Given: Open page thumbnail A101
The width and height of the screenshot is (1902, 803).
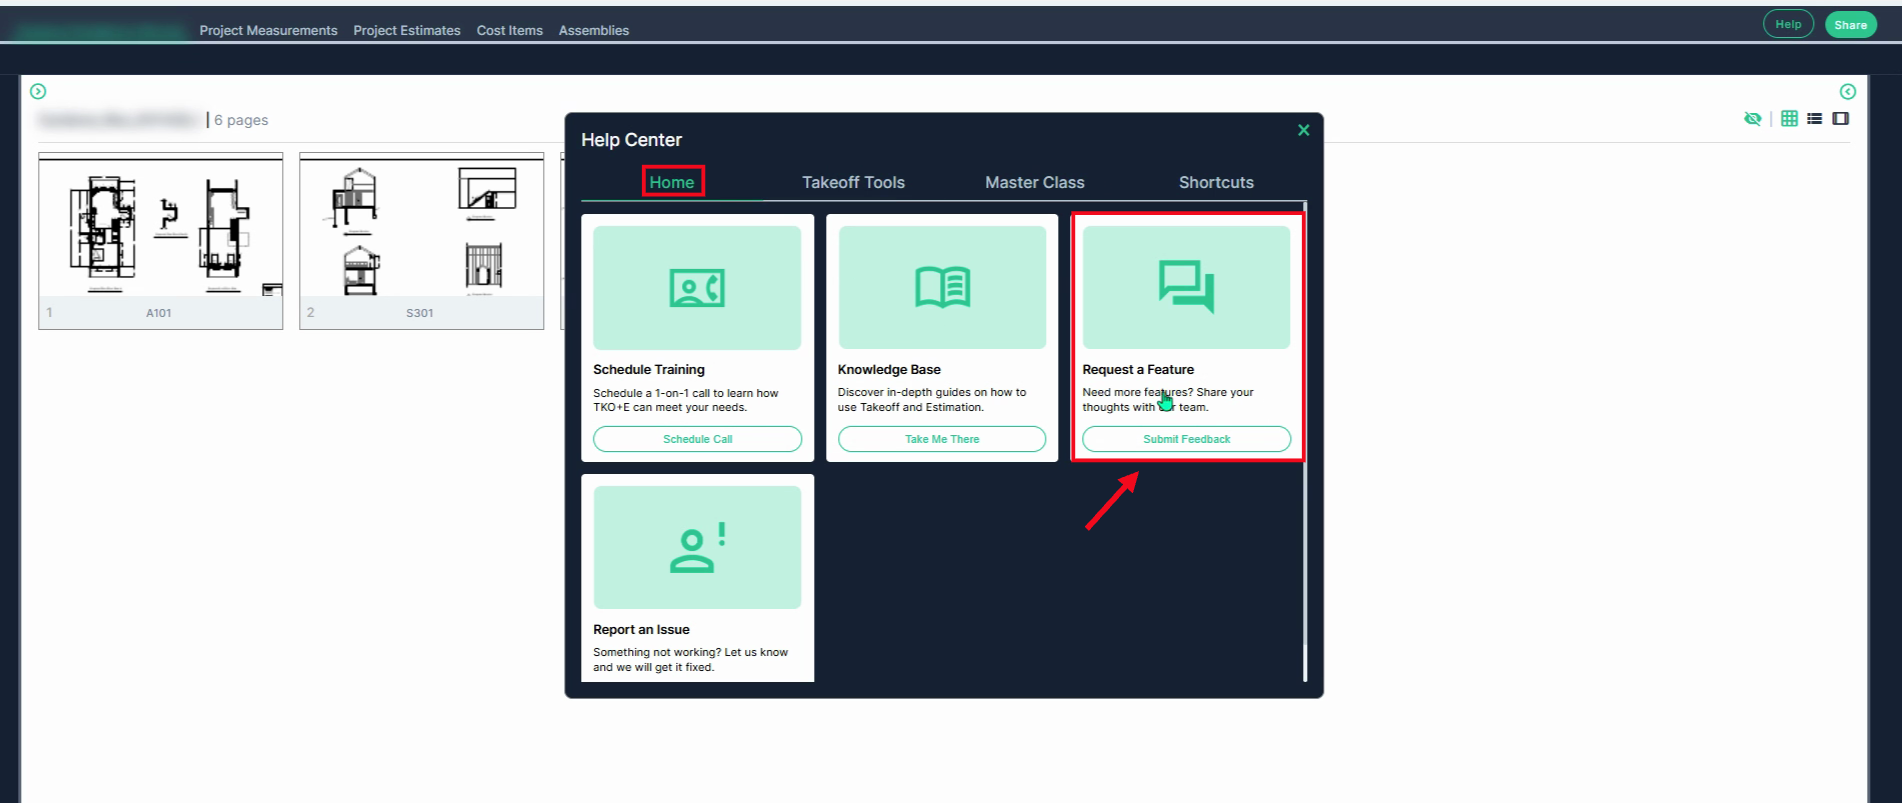Looking at the screenshot, I should point(160,241).
